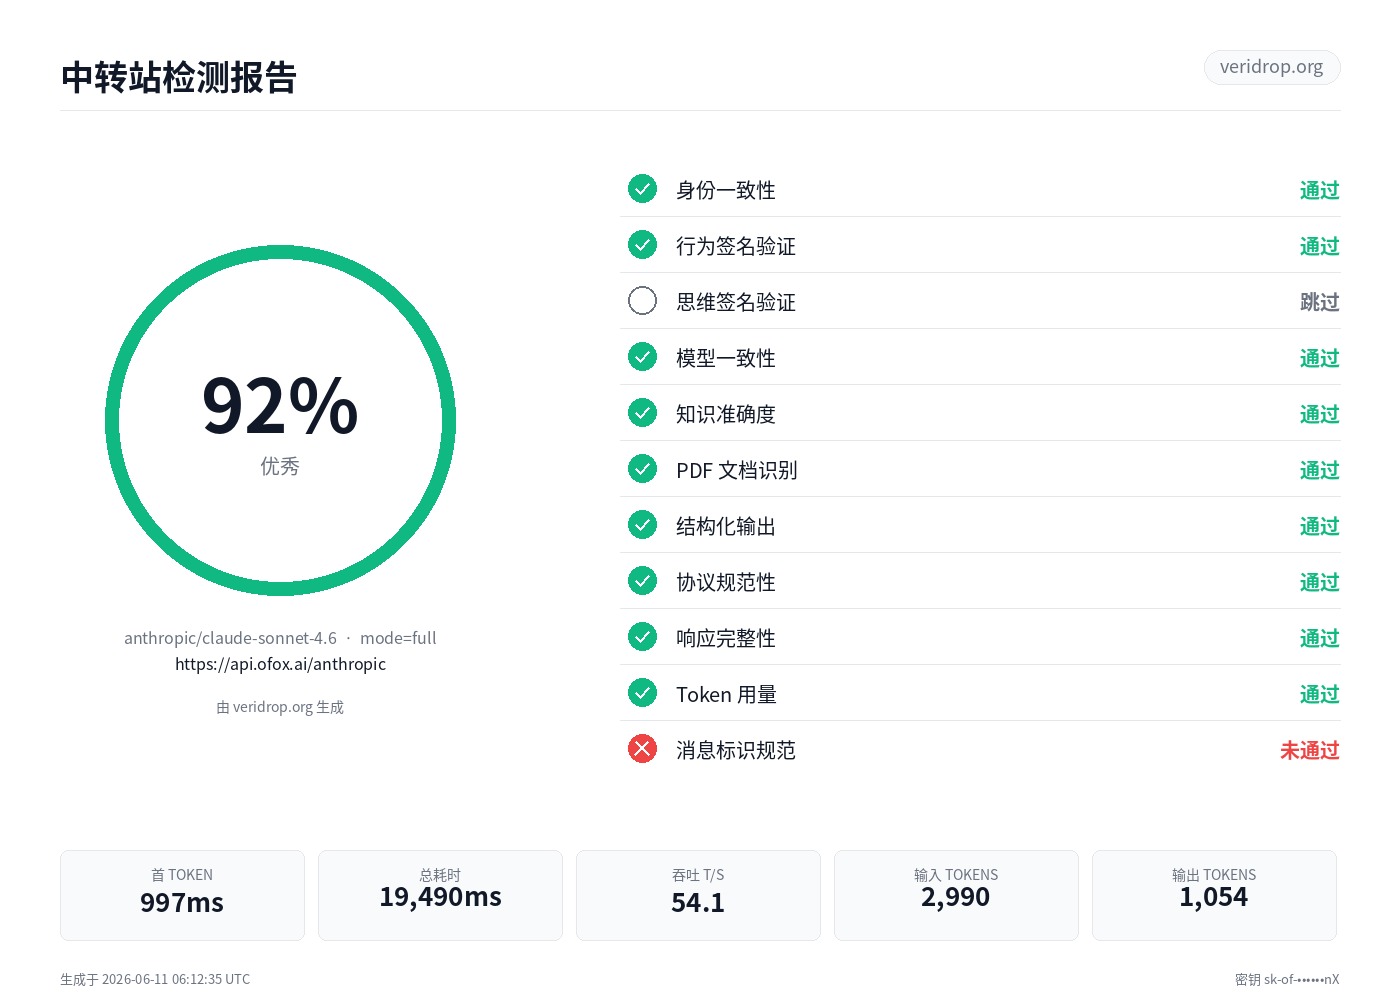This screenshot has width=1400, height=1000.
Task: Open the veridrop.org badge at top right
Action: tap(1271, 67)
